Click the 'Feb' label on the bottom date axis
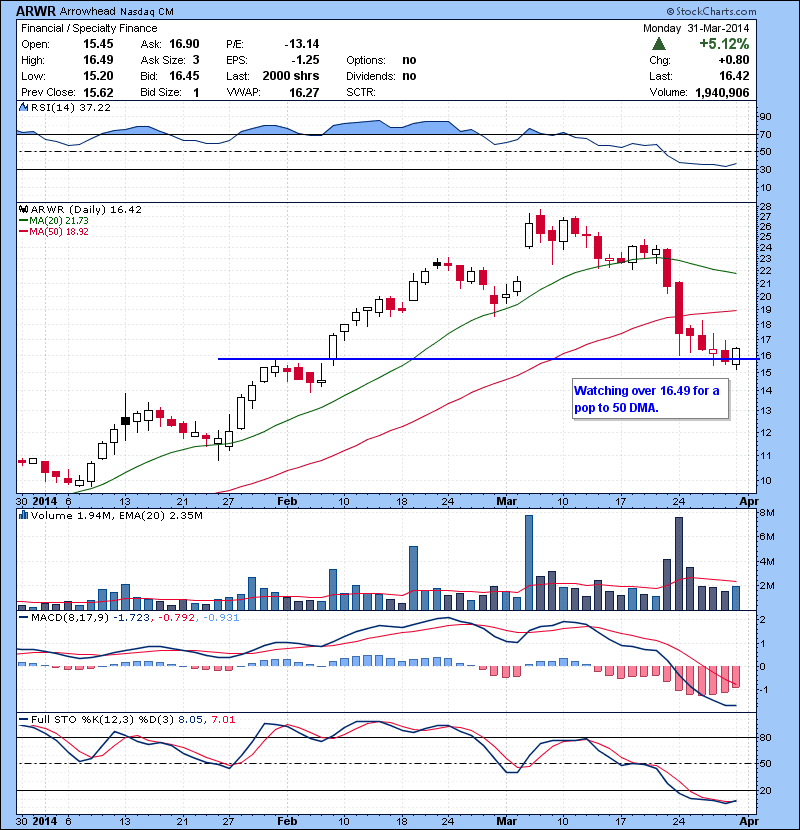The image size is (800, 830). 287,821
